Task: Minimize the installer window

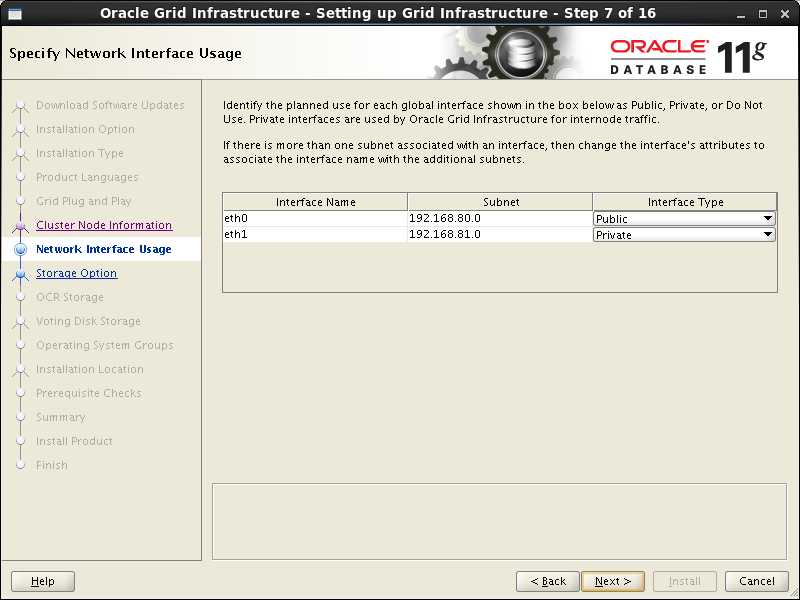Action: (x=741, y=14)
